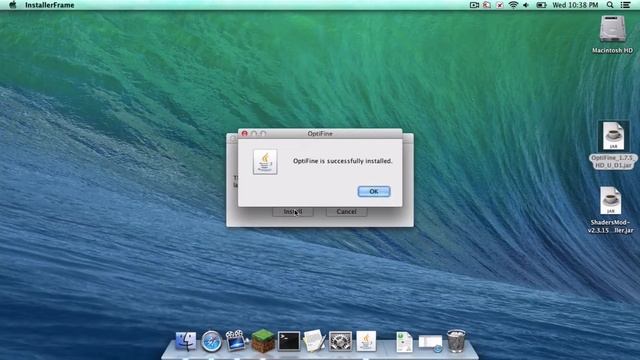Image resolution: width=640 pixels, height=360 pixels.
Task: Click the Java icon in the dialog
Action: tap(265, 162)
